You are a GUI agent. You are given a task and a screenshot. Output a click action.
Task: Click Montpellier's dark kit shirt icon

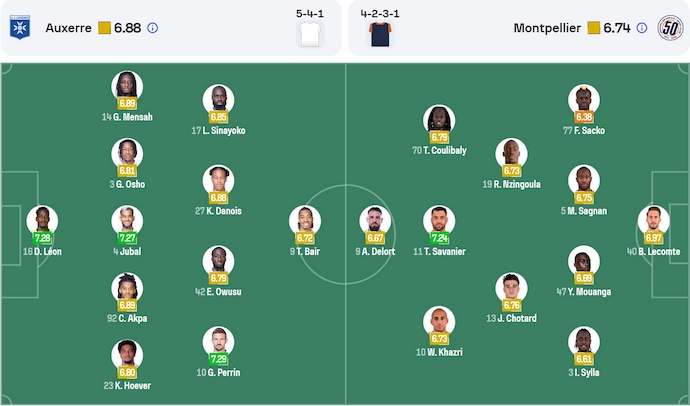click(379, 35)
